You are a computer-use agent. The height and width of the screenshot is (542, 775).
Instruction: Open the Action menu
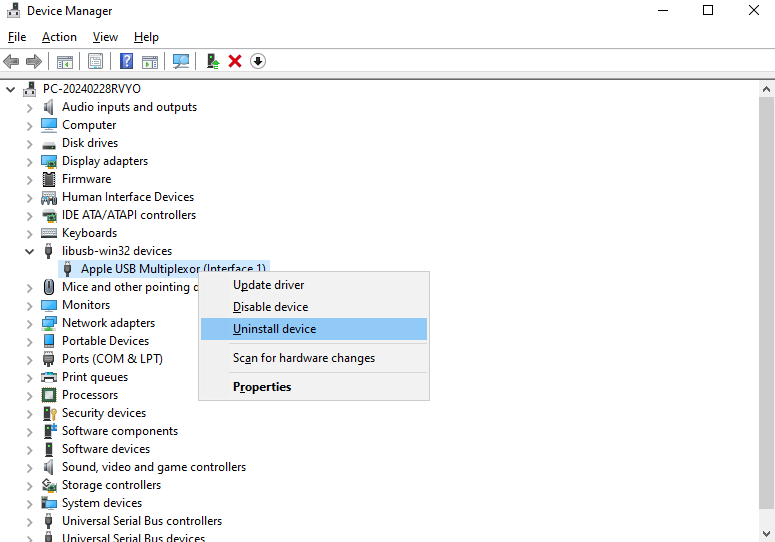click(x=59, y=37)
